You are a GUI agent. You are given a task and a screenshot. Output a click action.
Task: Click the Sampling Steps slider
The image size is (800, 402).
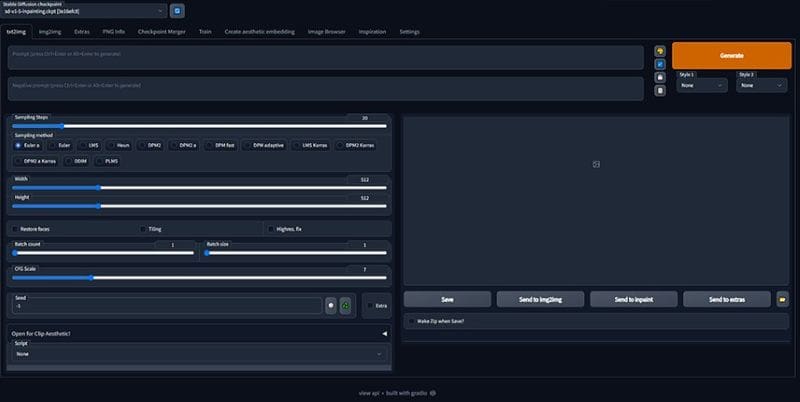click(x=199, y=126)
